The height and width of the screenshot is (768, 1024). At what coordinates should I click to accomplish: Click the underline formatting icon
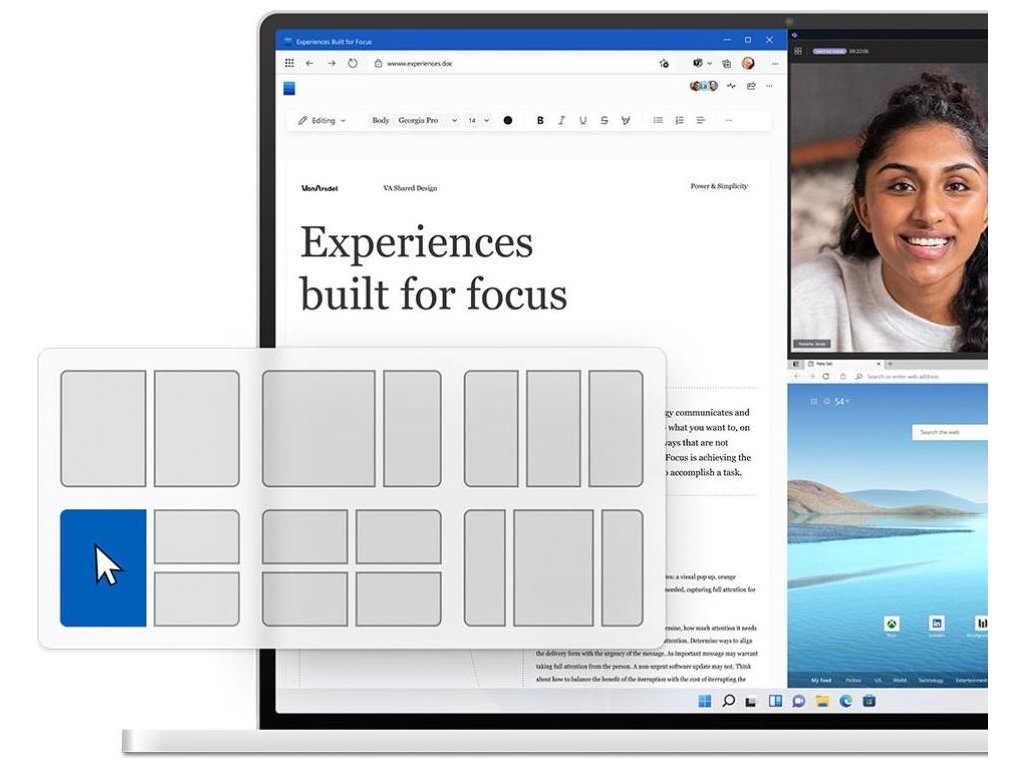pyautogui.click(x=583, y=120)
